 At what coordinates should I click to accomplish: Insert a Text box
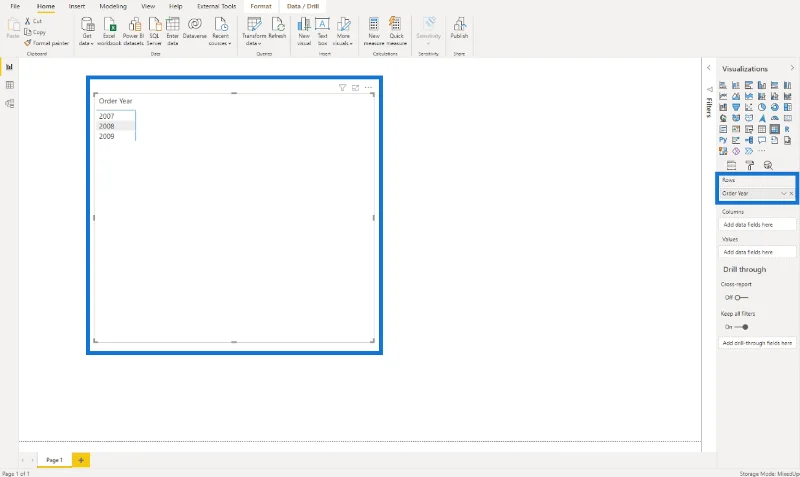click(x=322, y=31)
